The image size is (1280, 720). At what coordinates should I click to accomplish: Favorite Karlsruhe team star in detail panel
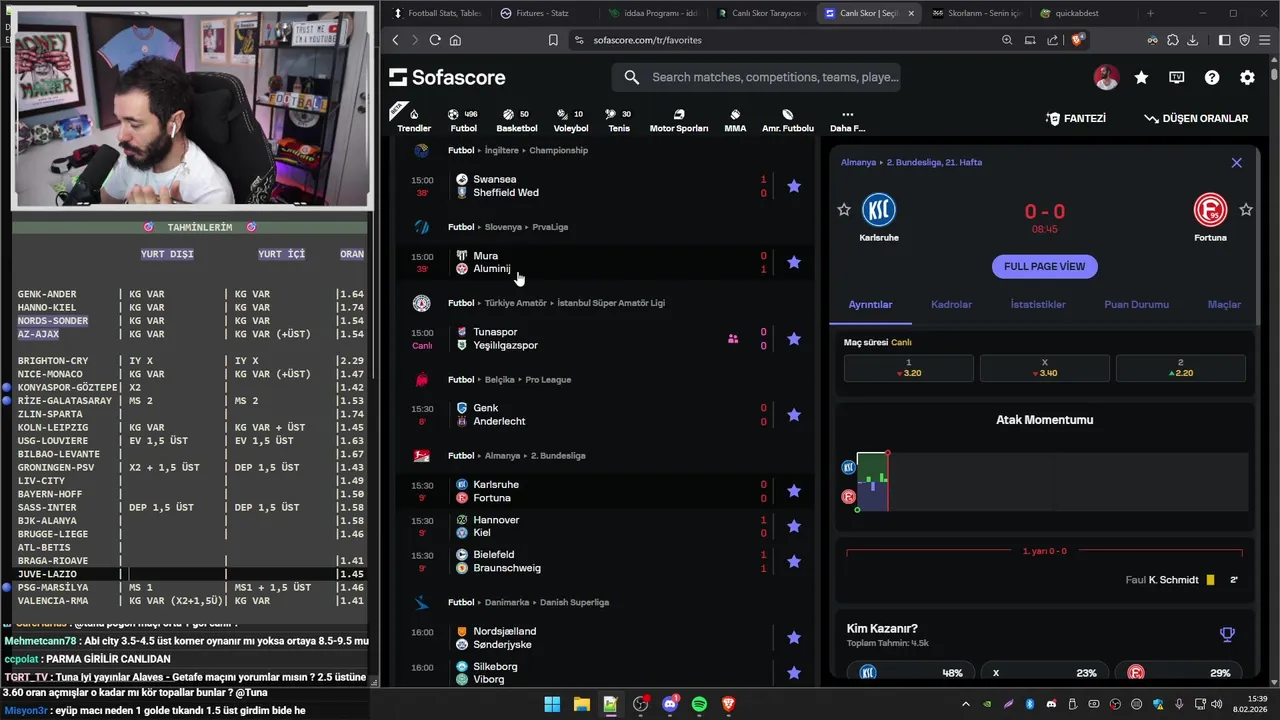tap(844, 210)
